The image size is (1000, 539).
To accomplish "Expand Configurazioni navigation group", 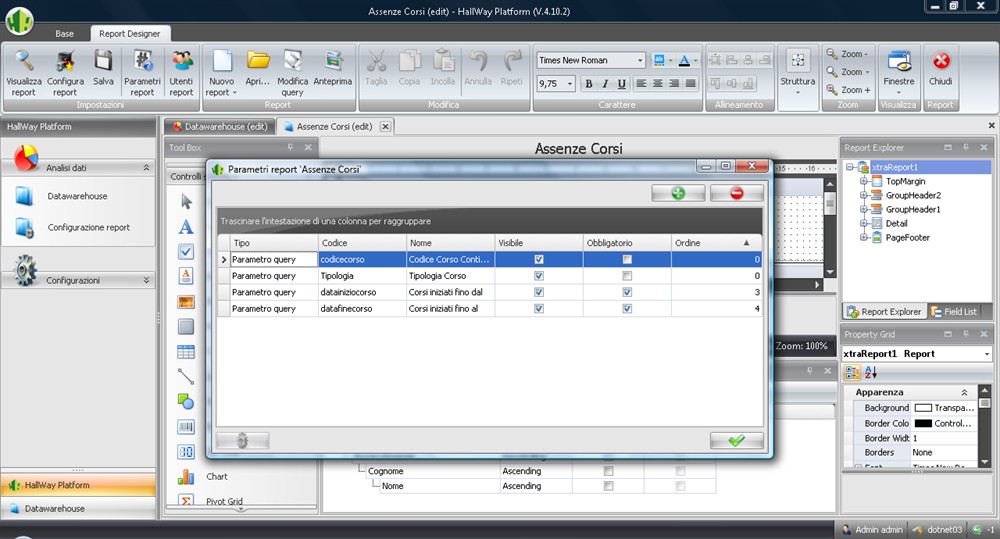I will [x=146, y=280].
